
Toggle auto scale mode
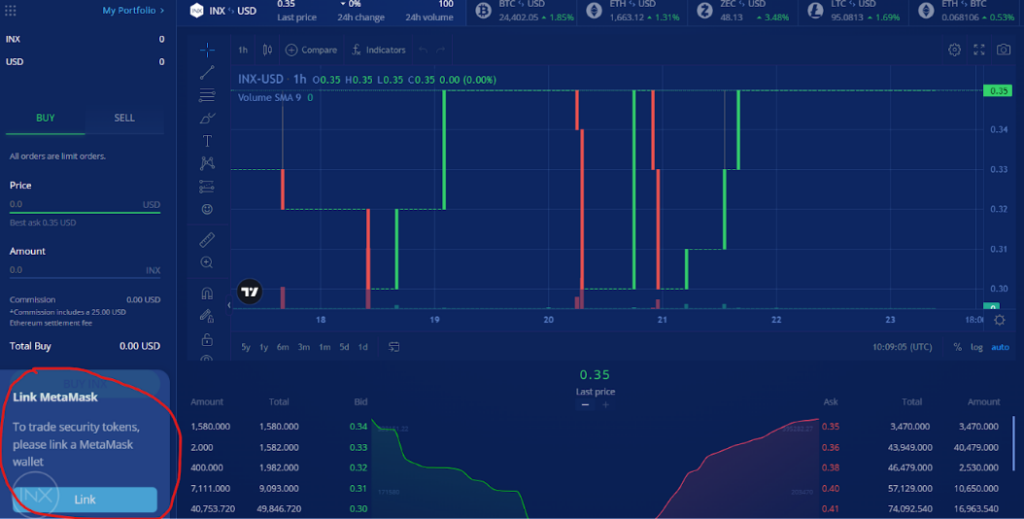click(x=1000, y=347)
